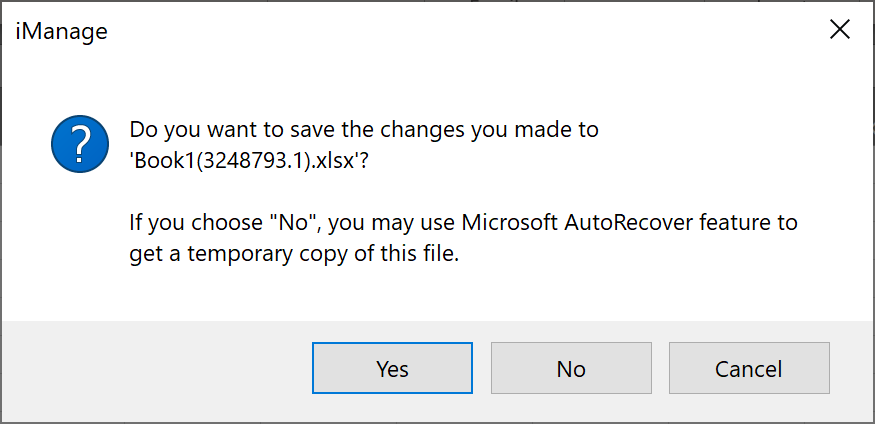Image resolution: width=875 pixels, height=424 pixels.
Task: Close the iManage dialog with X
Action: [840, 30]
